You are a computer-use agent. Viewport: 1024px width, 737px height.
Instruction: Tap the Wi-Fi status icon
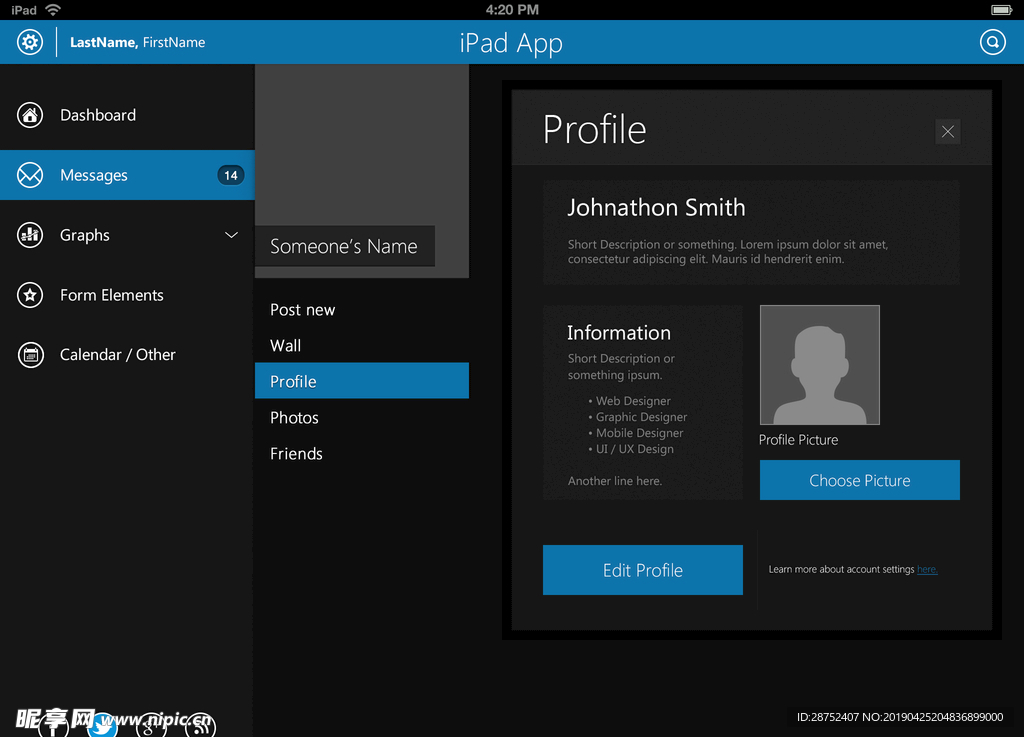coord(53,10)
